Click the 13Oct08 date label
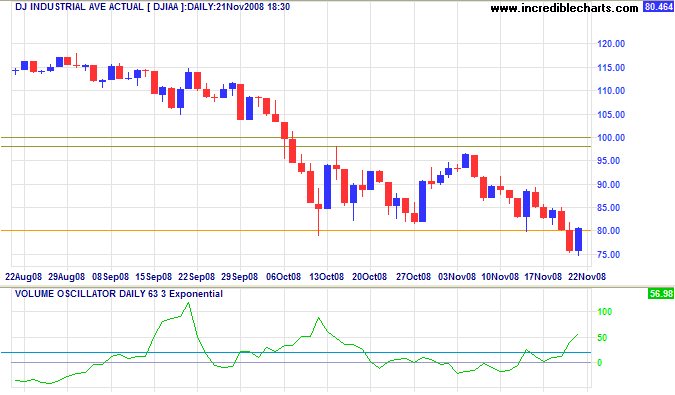 pyautogui.click(x=326, y=277)
